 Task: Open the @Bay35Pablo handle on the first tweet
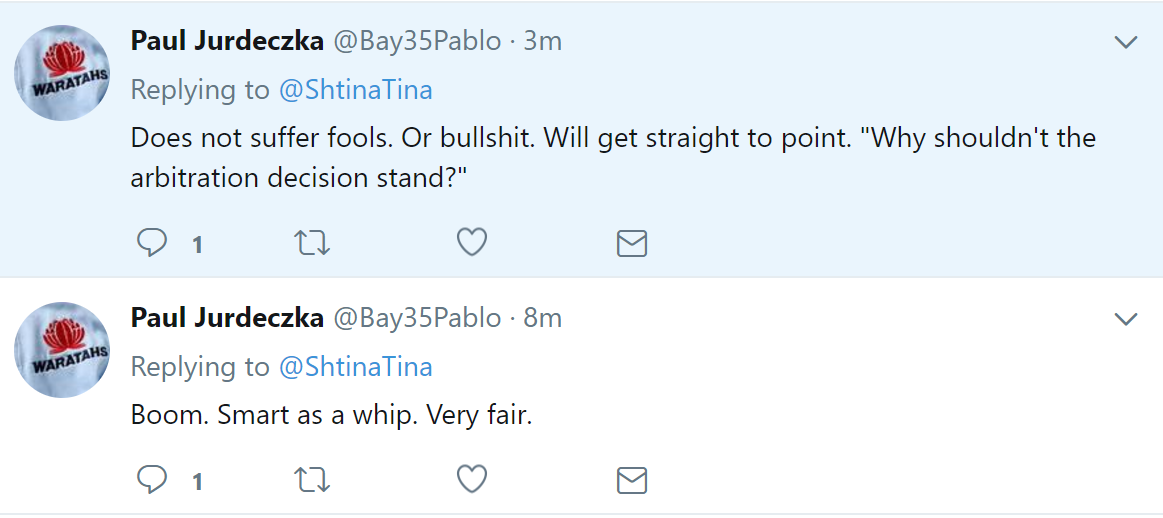(416, 42)
